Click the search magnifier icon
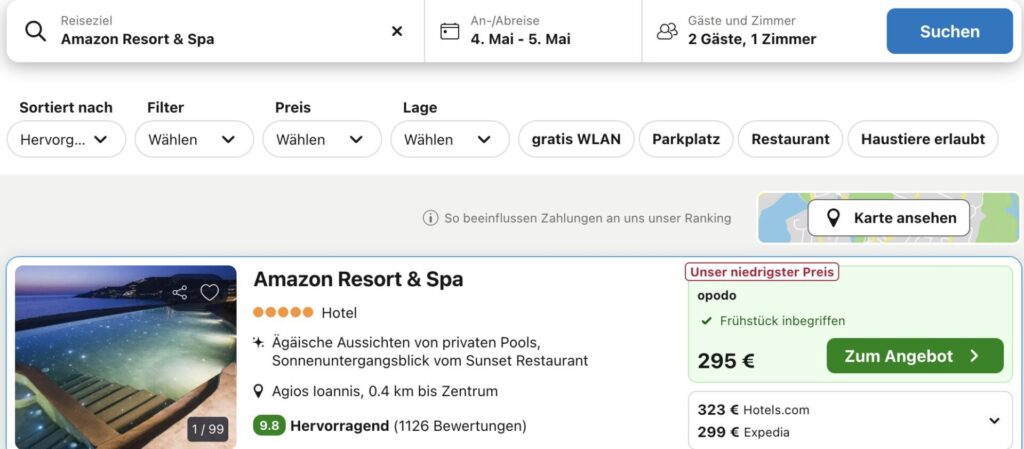 point(36,31)
